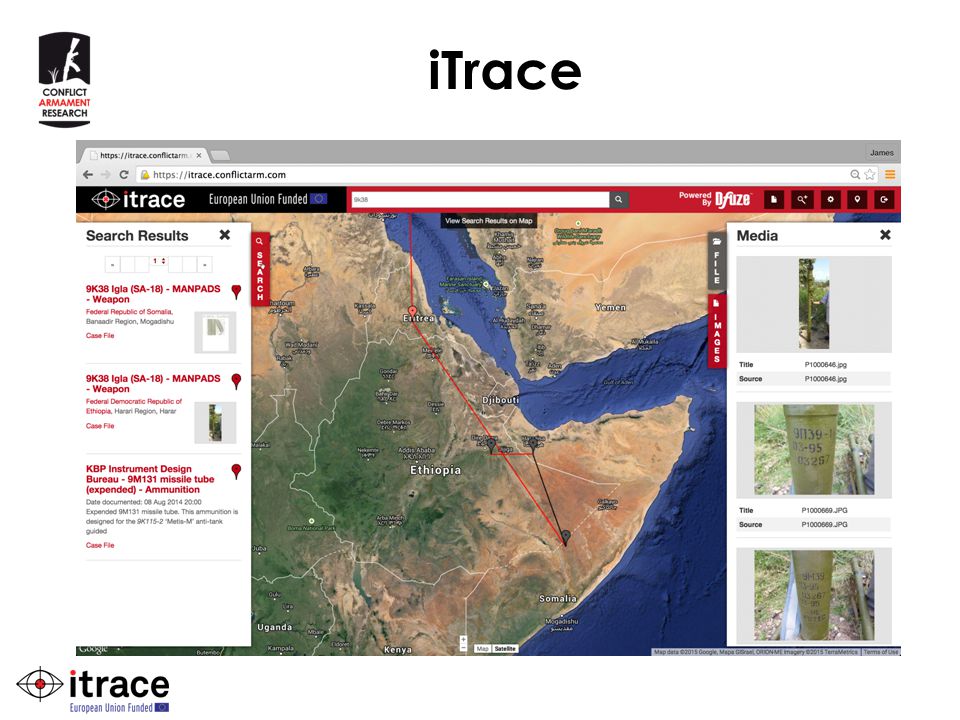Click the logout icon in itrace toolbar
This screenshot has width=960, height=720.
point(884,200)
